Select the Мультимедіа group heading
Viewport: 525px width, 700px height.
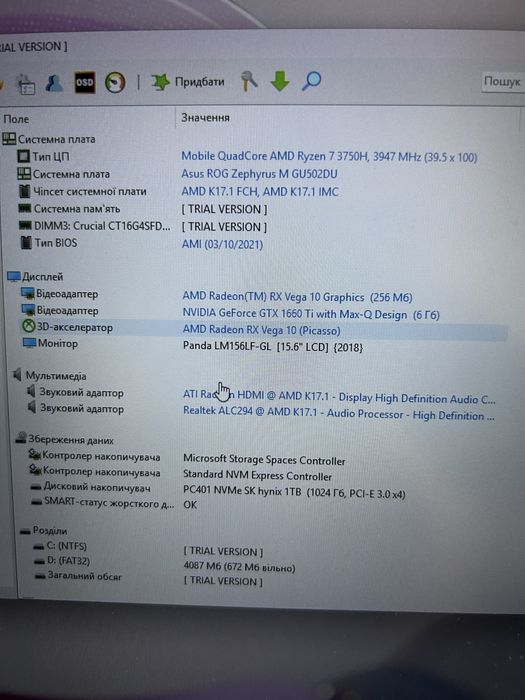pos(49,375)
